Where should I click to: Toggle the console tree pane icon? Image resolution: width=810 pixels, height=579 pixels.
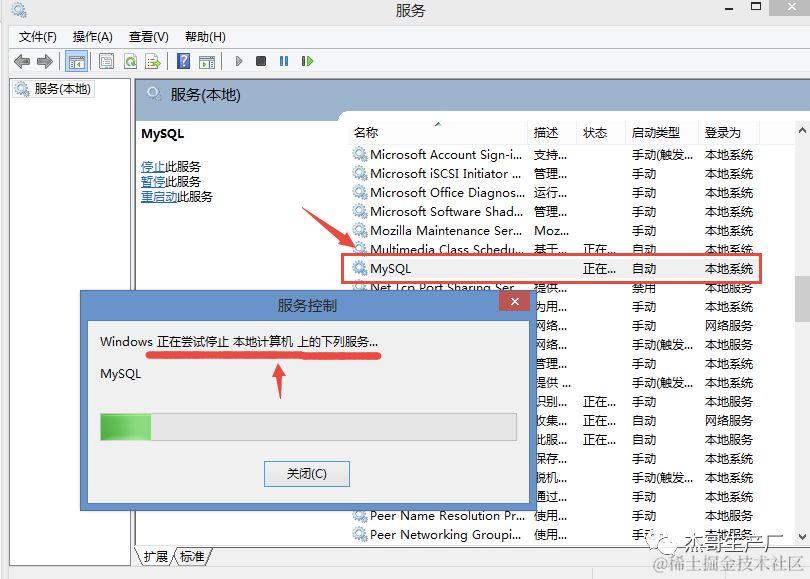(76, 61)
